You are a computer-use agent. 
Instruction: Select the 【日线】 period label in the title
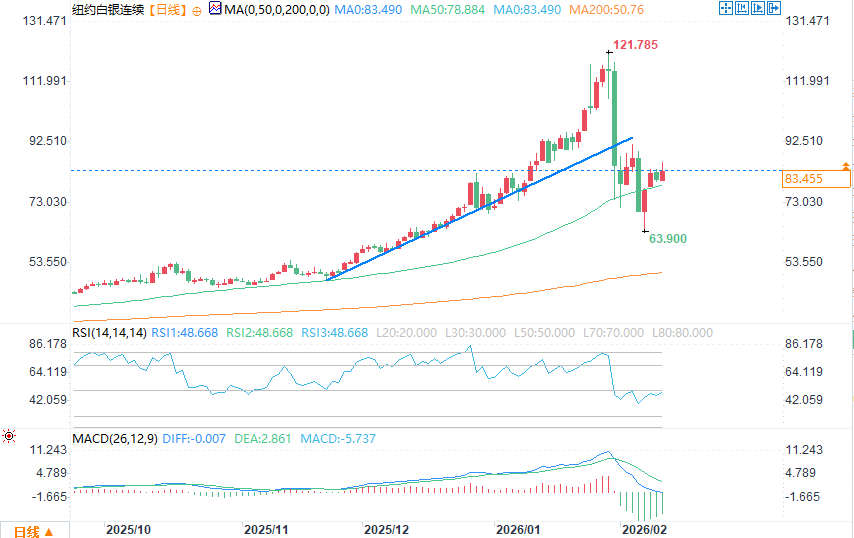(168, 10)
